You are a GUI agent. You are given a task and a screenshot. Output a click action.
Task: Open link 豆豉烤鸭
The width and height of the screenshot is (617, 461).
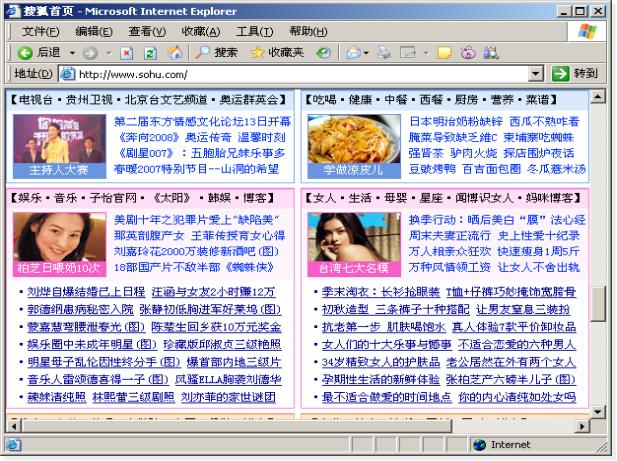432,169
